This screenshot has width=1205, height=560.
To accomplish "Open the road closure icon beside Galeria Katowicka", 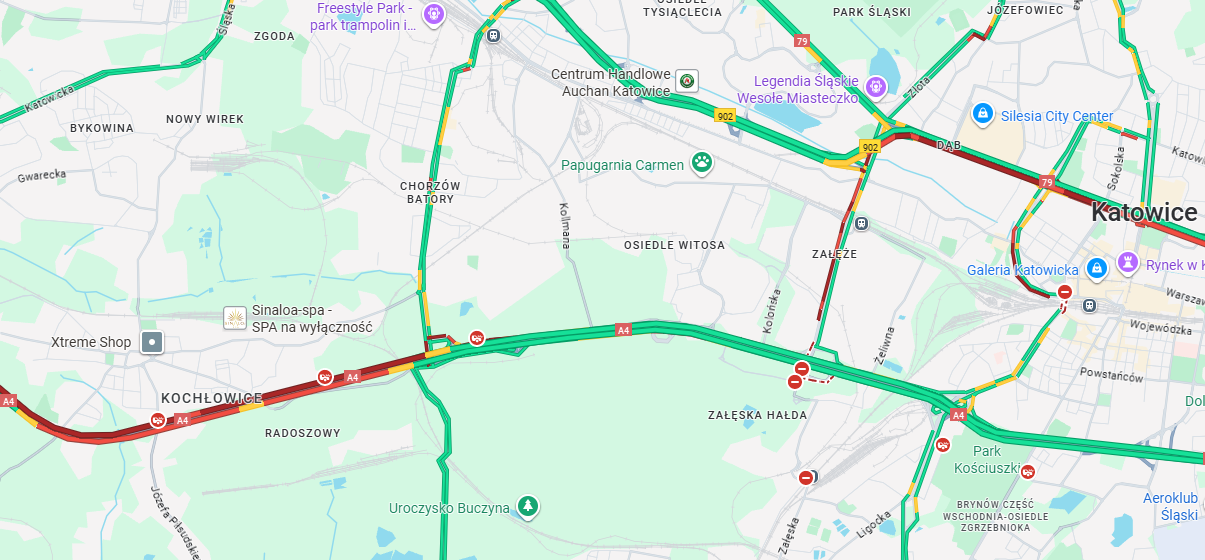I will 1065,293.
